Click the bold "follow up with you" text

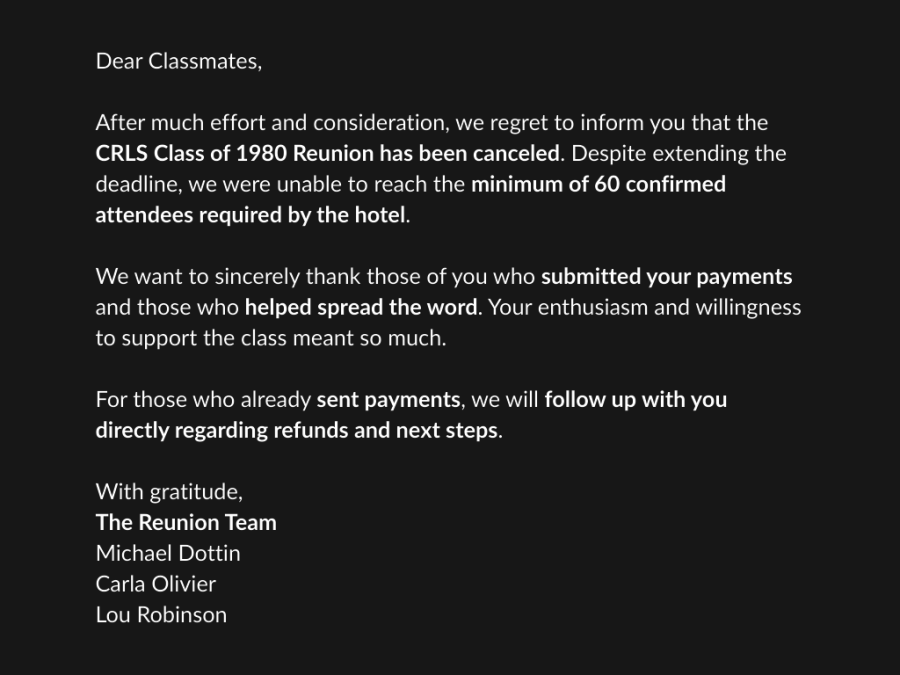635,400
